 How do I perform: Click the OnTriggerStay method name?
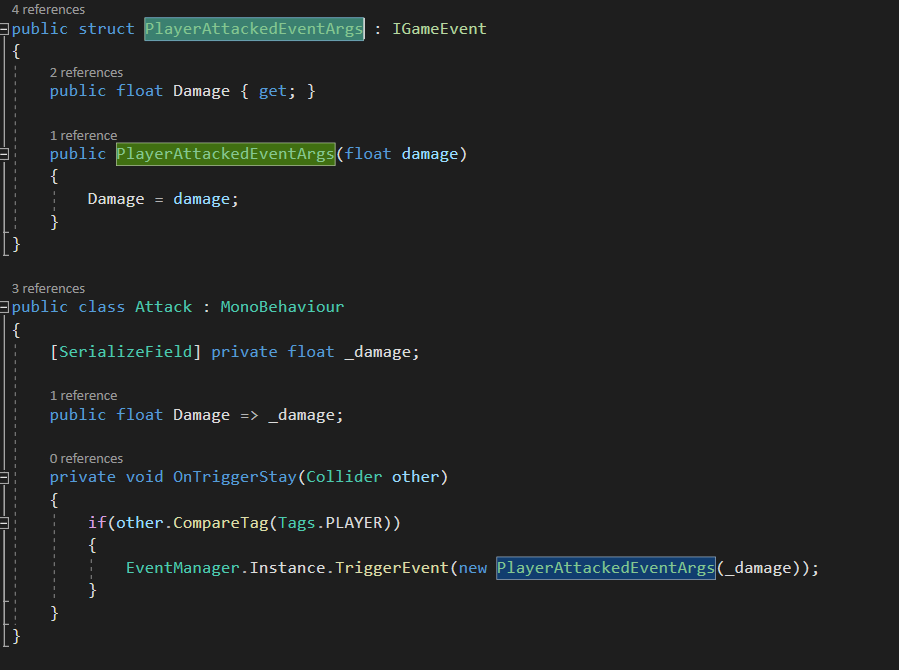tap(234, 477)
